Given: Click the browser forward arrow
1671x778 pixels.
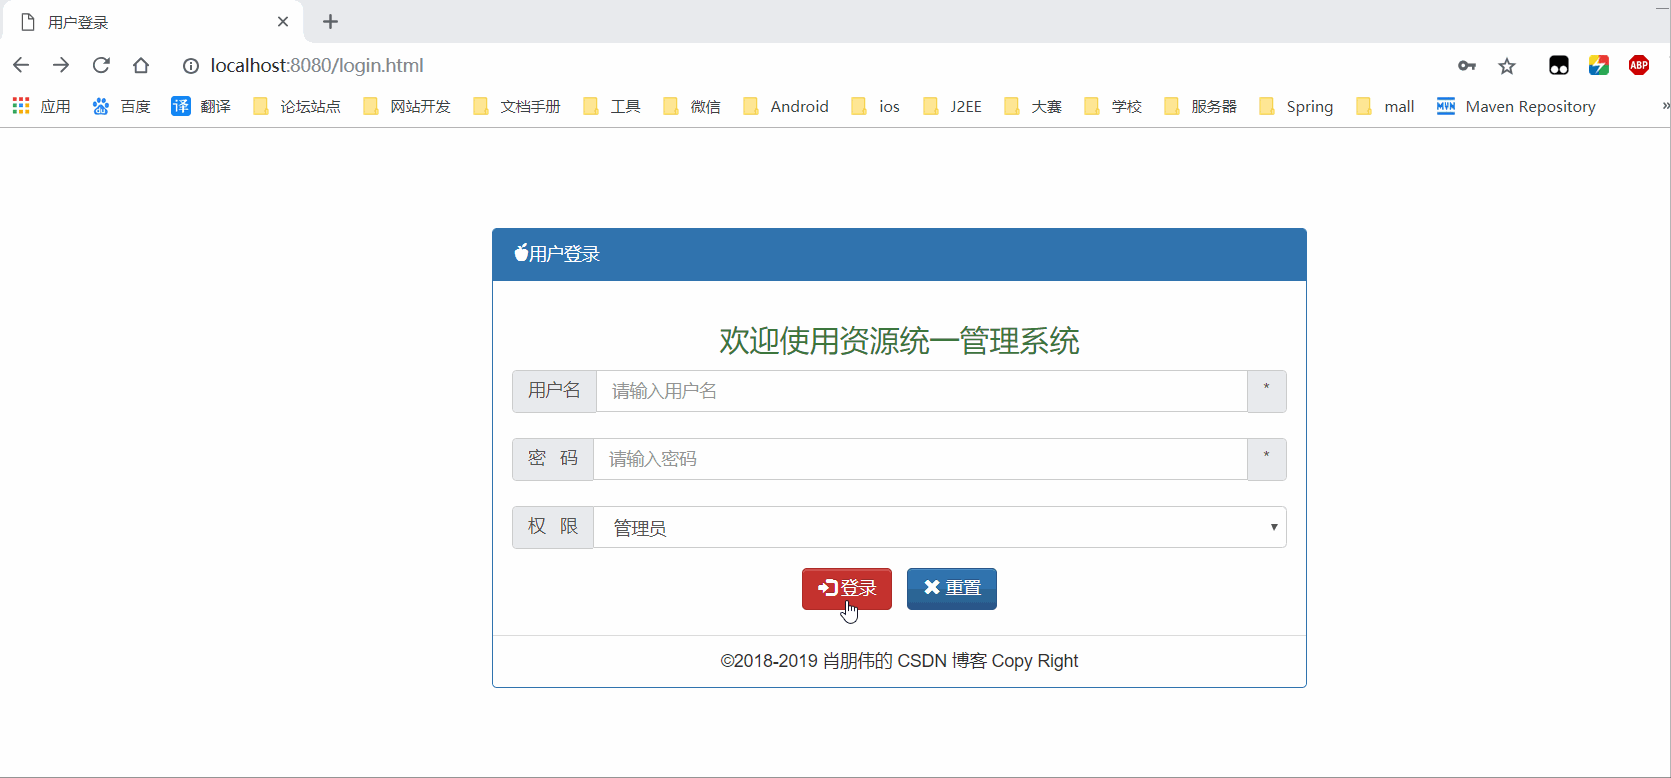Looking at the screenshot, I should pyautogui.click(x=61, y=65).
